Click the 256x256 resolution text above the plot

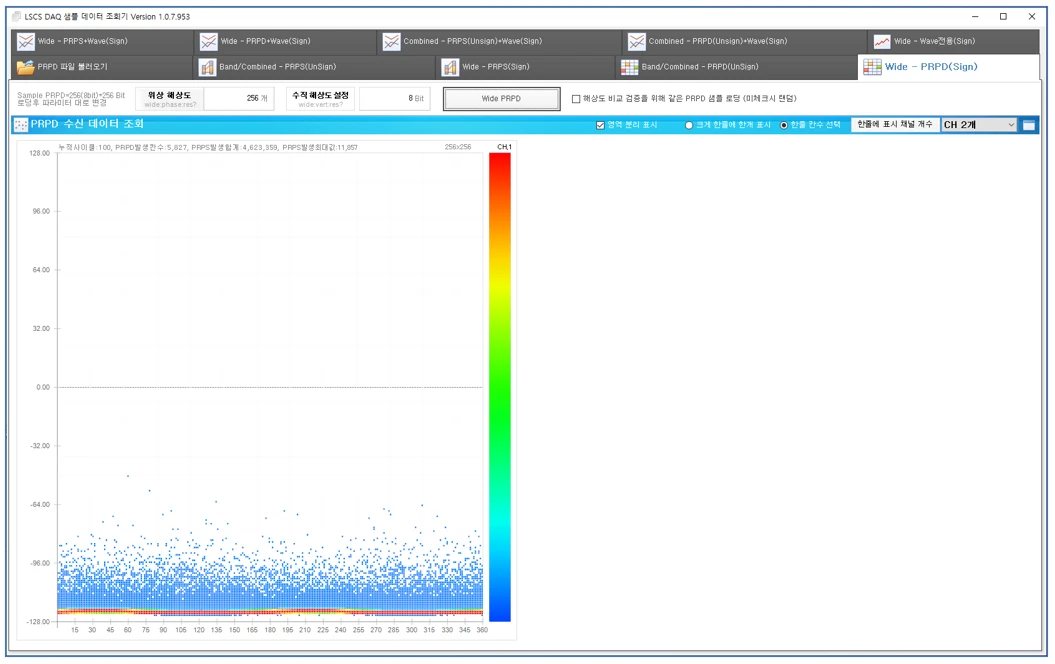click(x=458, y=147)
